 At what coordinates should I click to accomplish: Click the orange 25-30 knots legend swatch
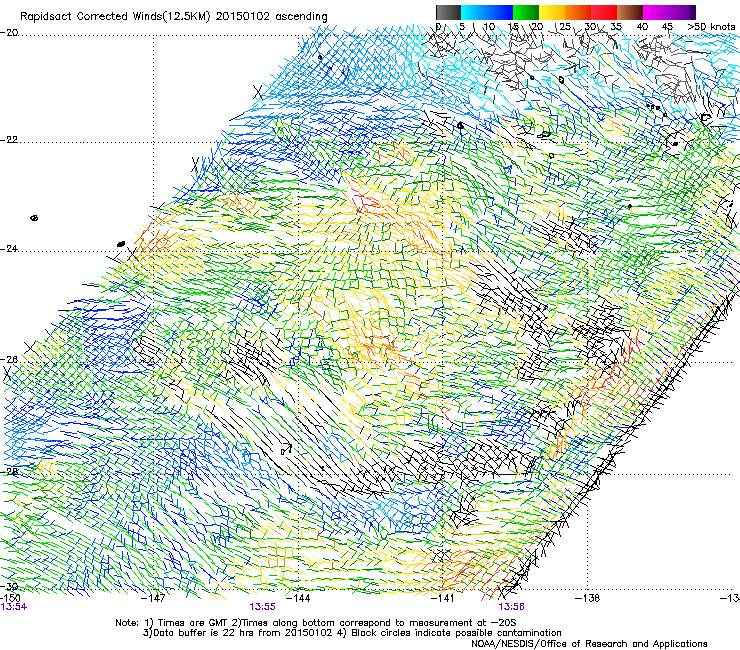coord(578,12)
